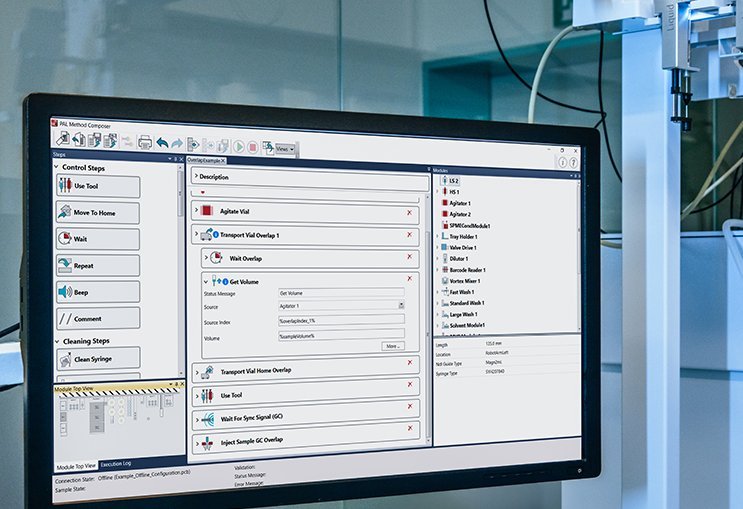Expand HS 1 in Modules tree
The image size is (743, 509).
pos(437,191)
